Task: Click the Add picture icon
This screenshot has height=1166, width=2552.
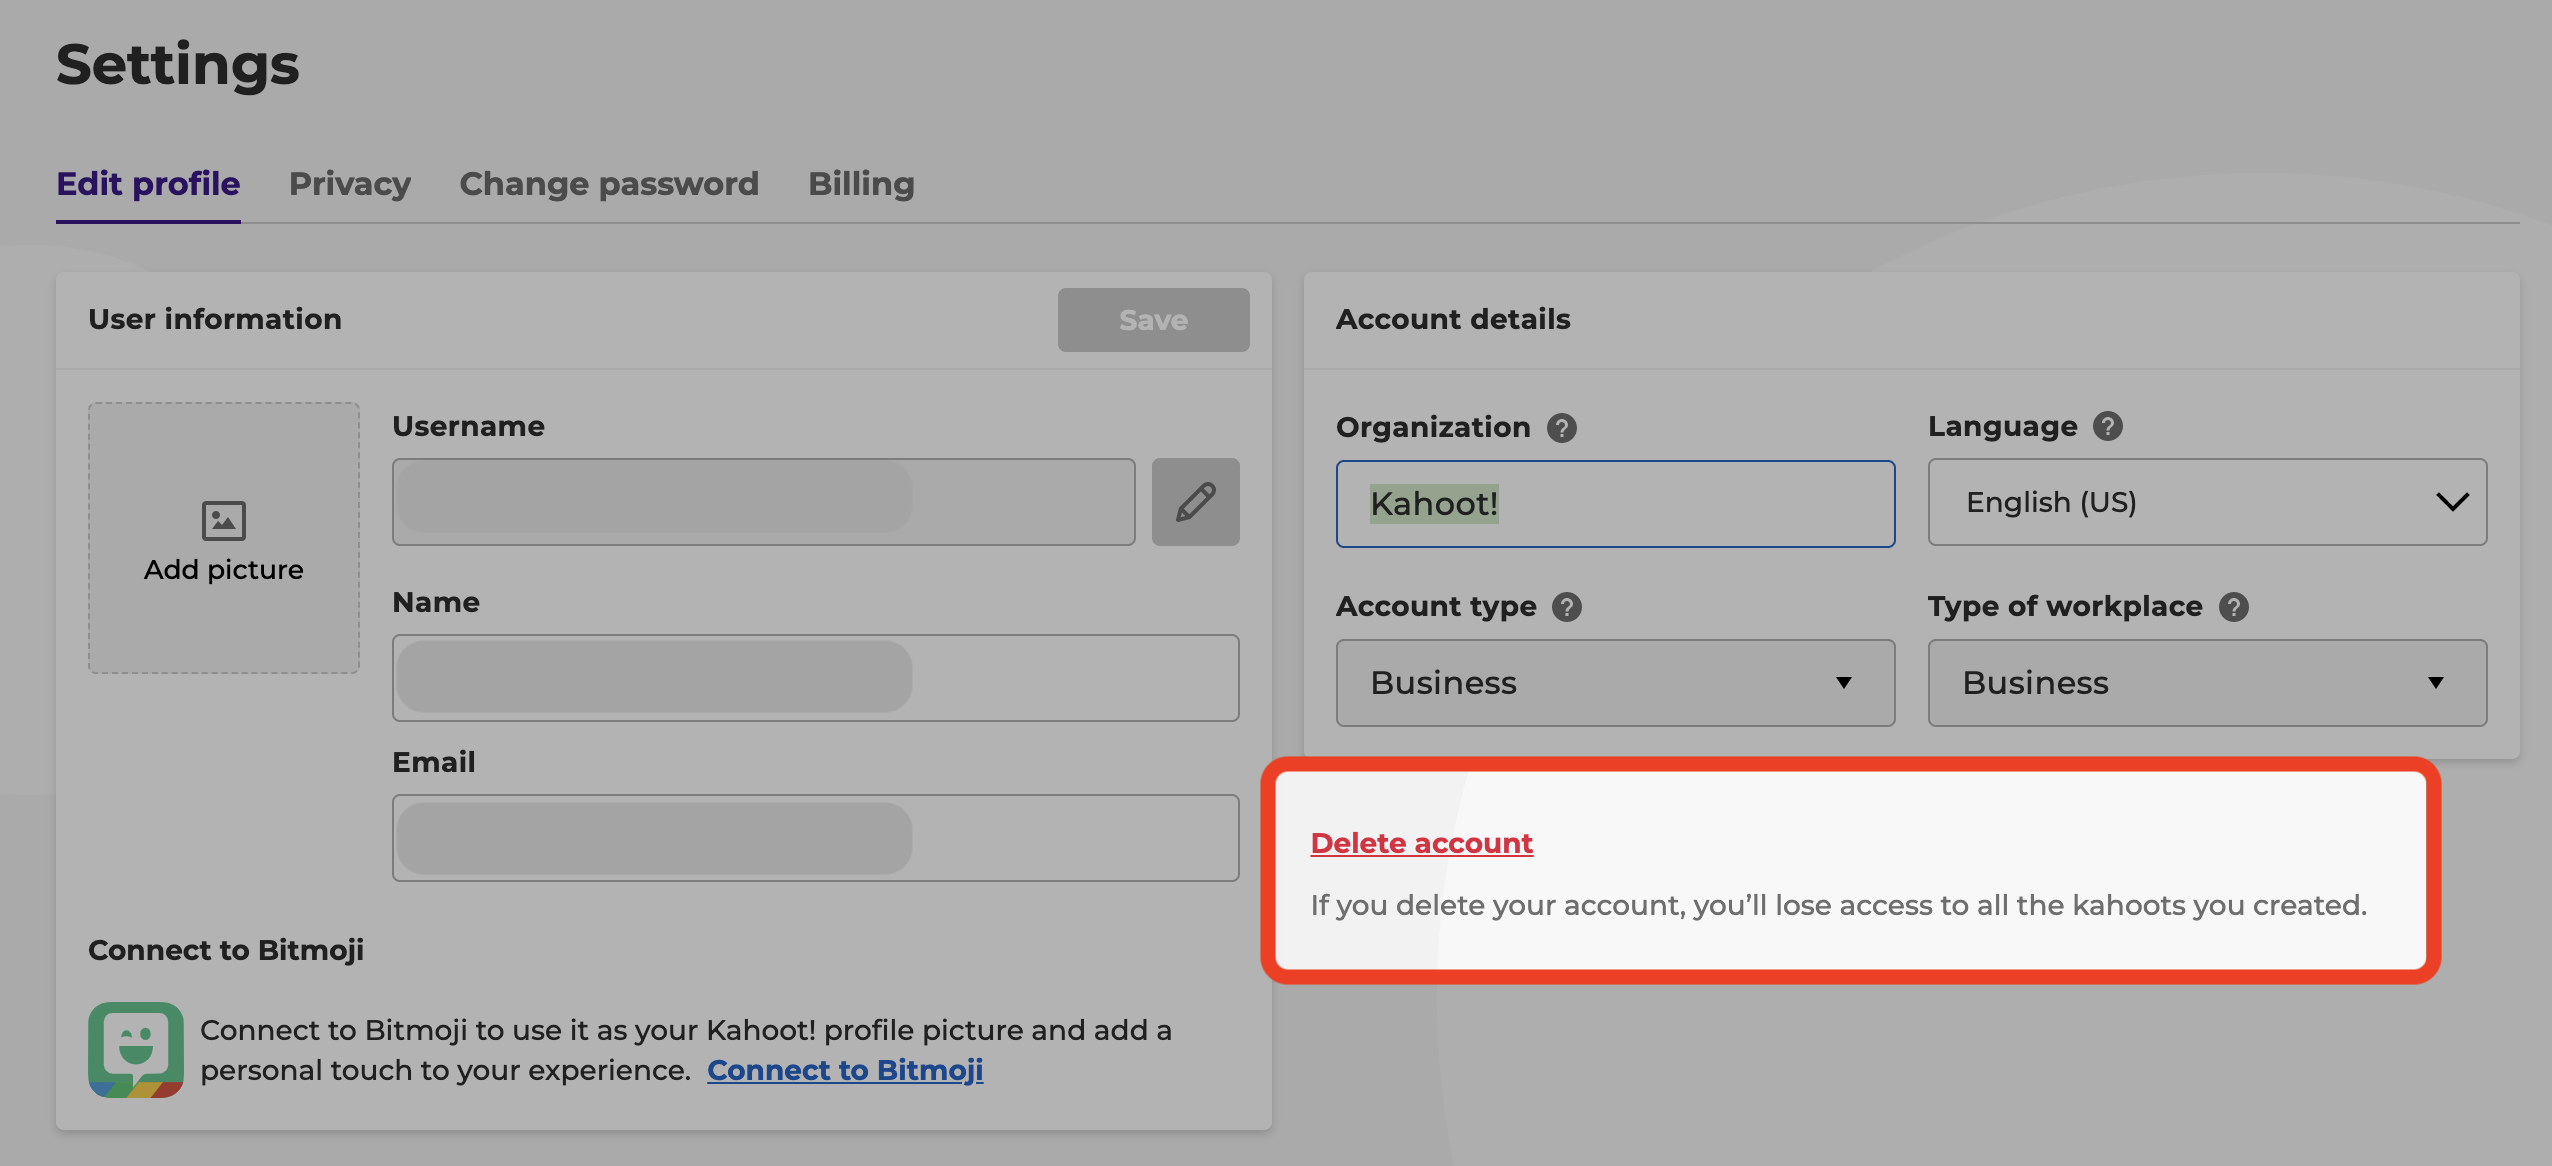Action: pyautogui.click(x=223, y=521)
